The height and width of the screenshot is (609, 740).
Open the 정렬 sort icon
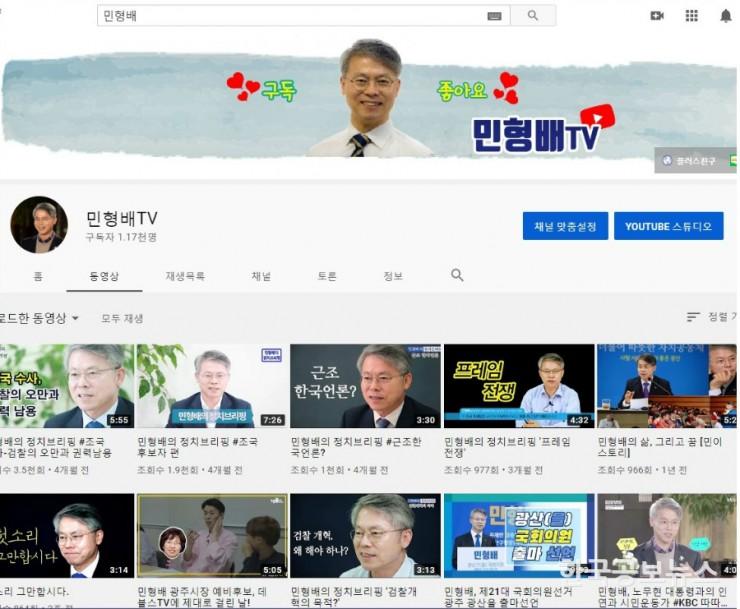tap(693, 317)
